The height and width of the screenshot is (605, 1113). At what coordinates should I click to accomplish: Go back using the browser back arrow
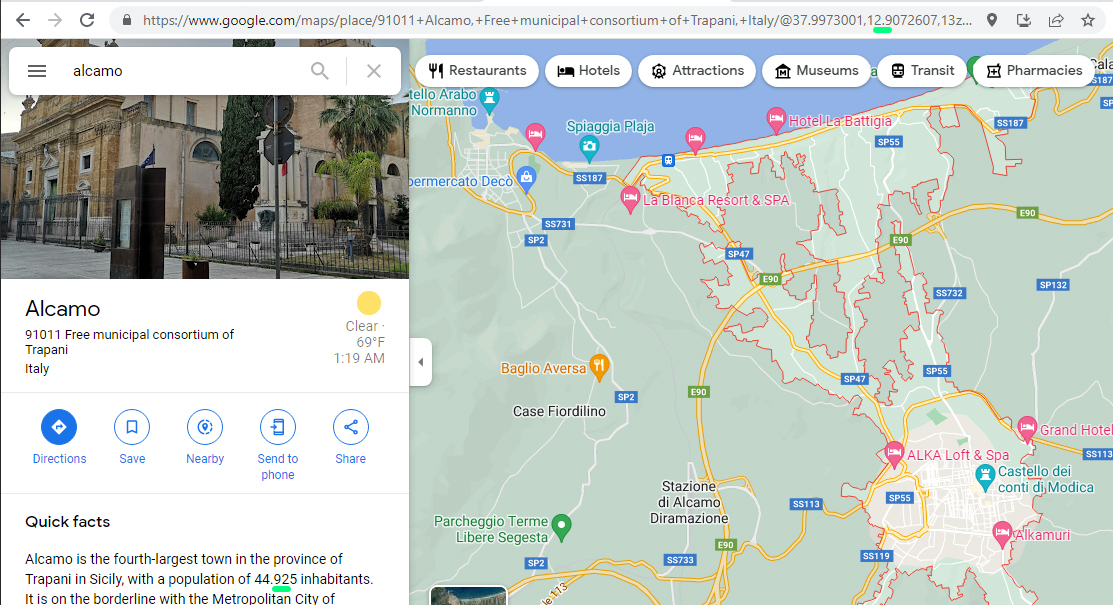point(23,20)
